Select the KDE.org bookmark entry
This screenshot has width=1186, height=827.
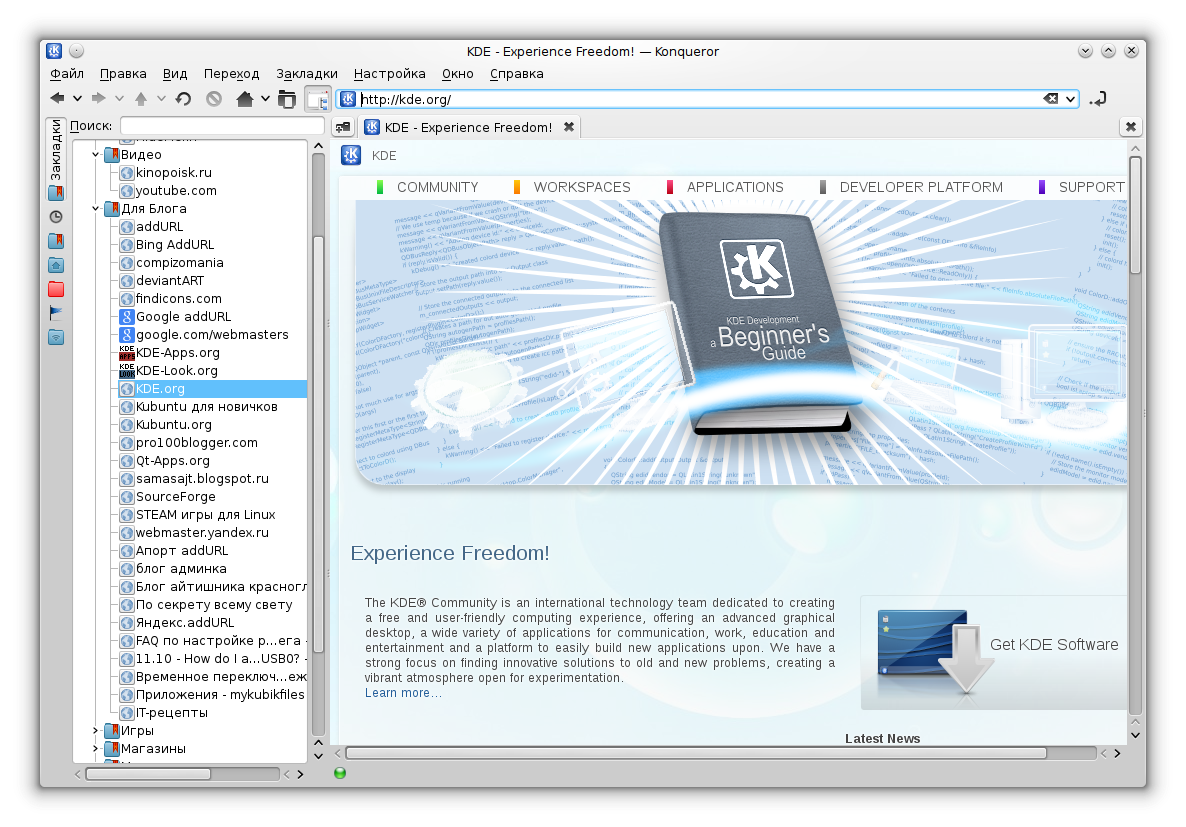tap(160, 388)
